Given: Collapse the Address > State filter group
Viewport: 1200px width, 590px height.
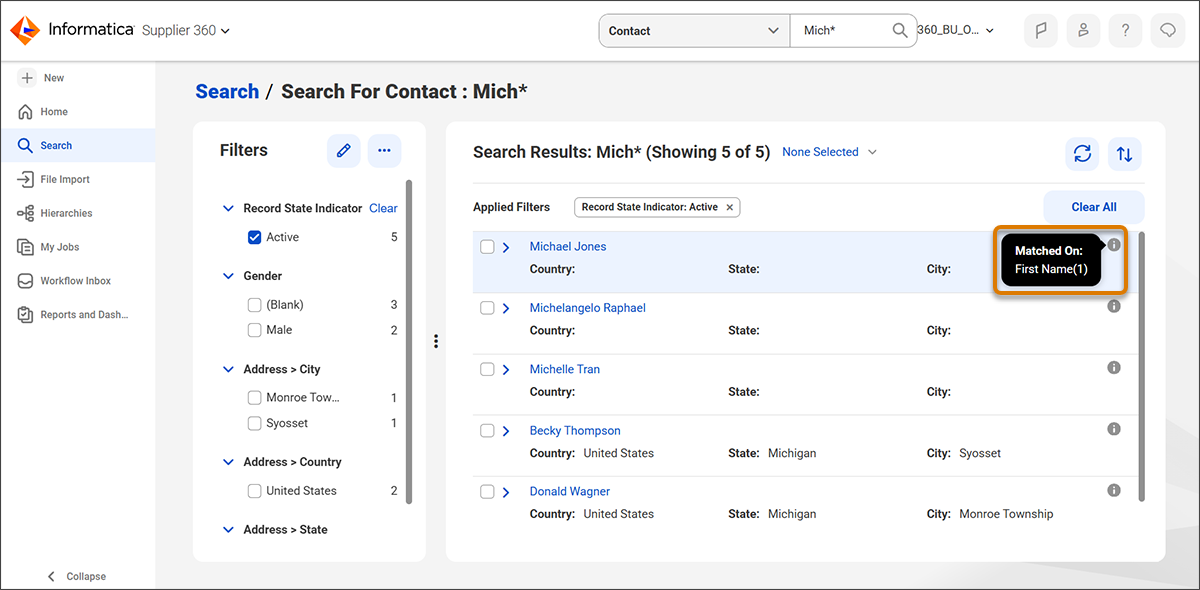Looking at the screenshot, I should (x=228, y=530).
